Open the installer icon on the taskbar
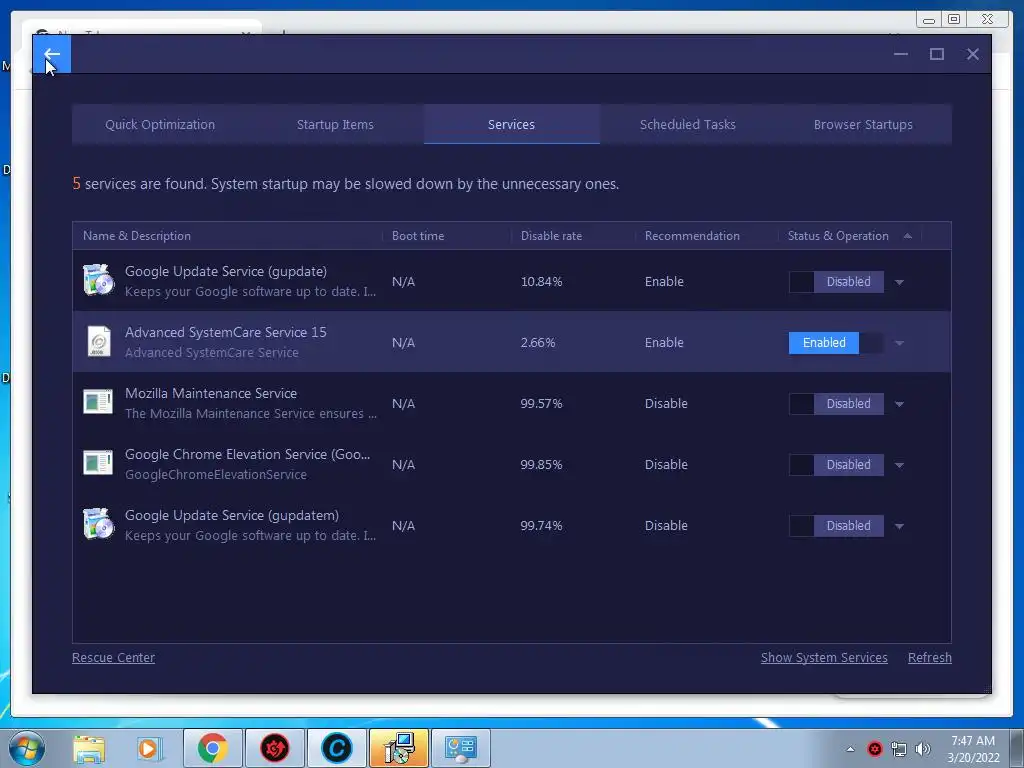 398,748
